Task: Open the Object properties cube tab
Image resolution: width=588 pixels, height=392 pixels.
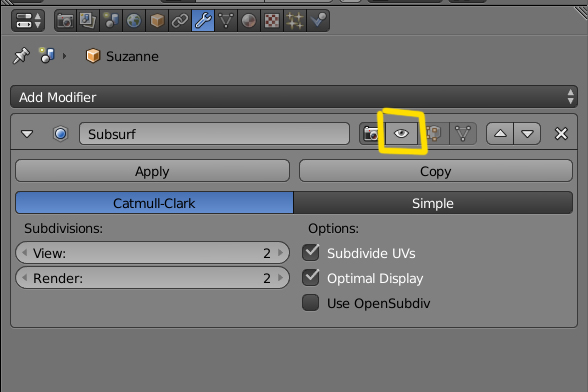Action: 157,21
